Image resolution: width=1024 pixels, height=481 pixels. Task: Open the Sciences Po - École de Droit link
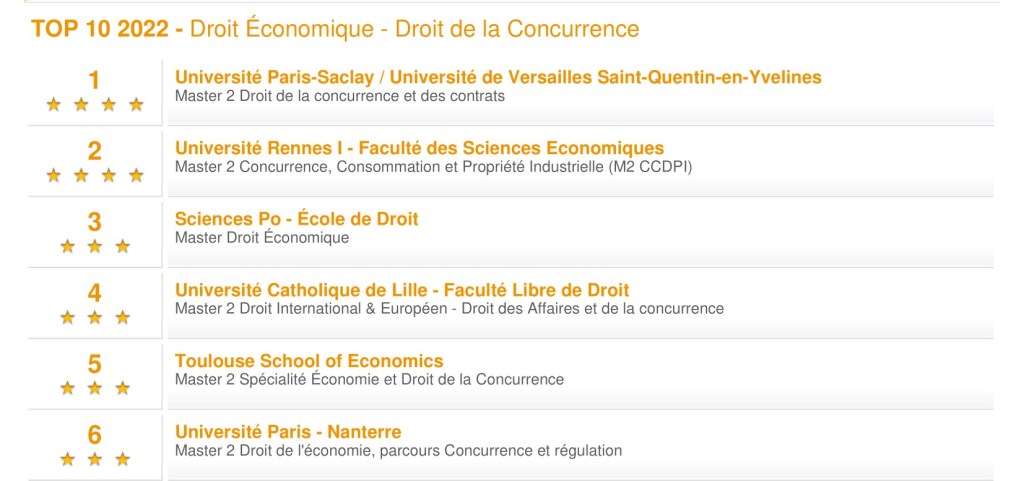pos(296,219)
